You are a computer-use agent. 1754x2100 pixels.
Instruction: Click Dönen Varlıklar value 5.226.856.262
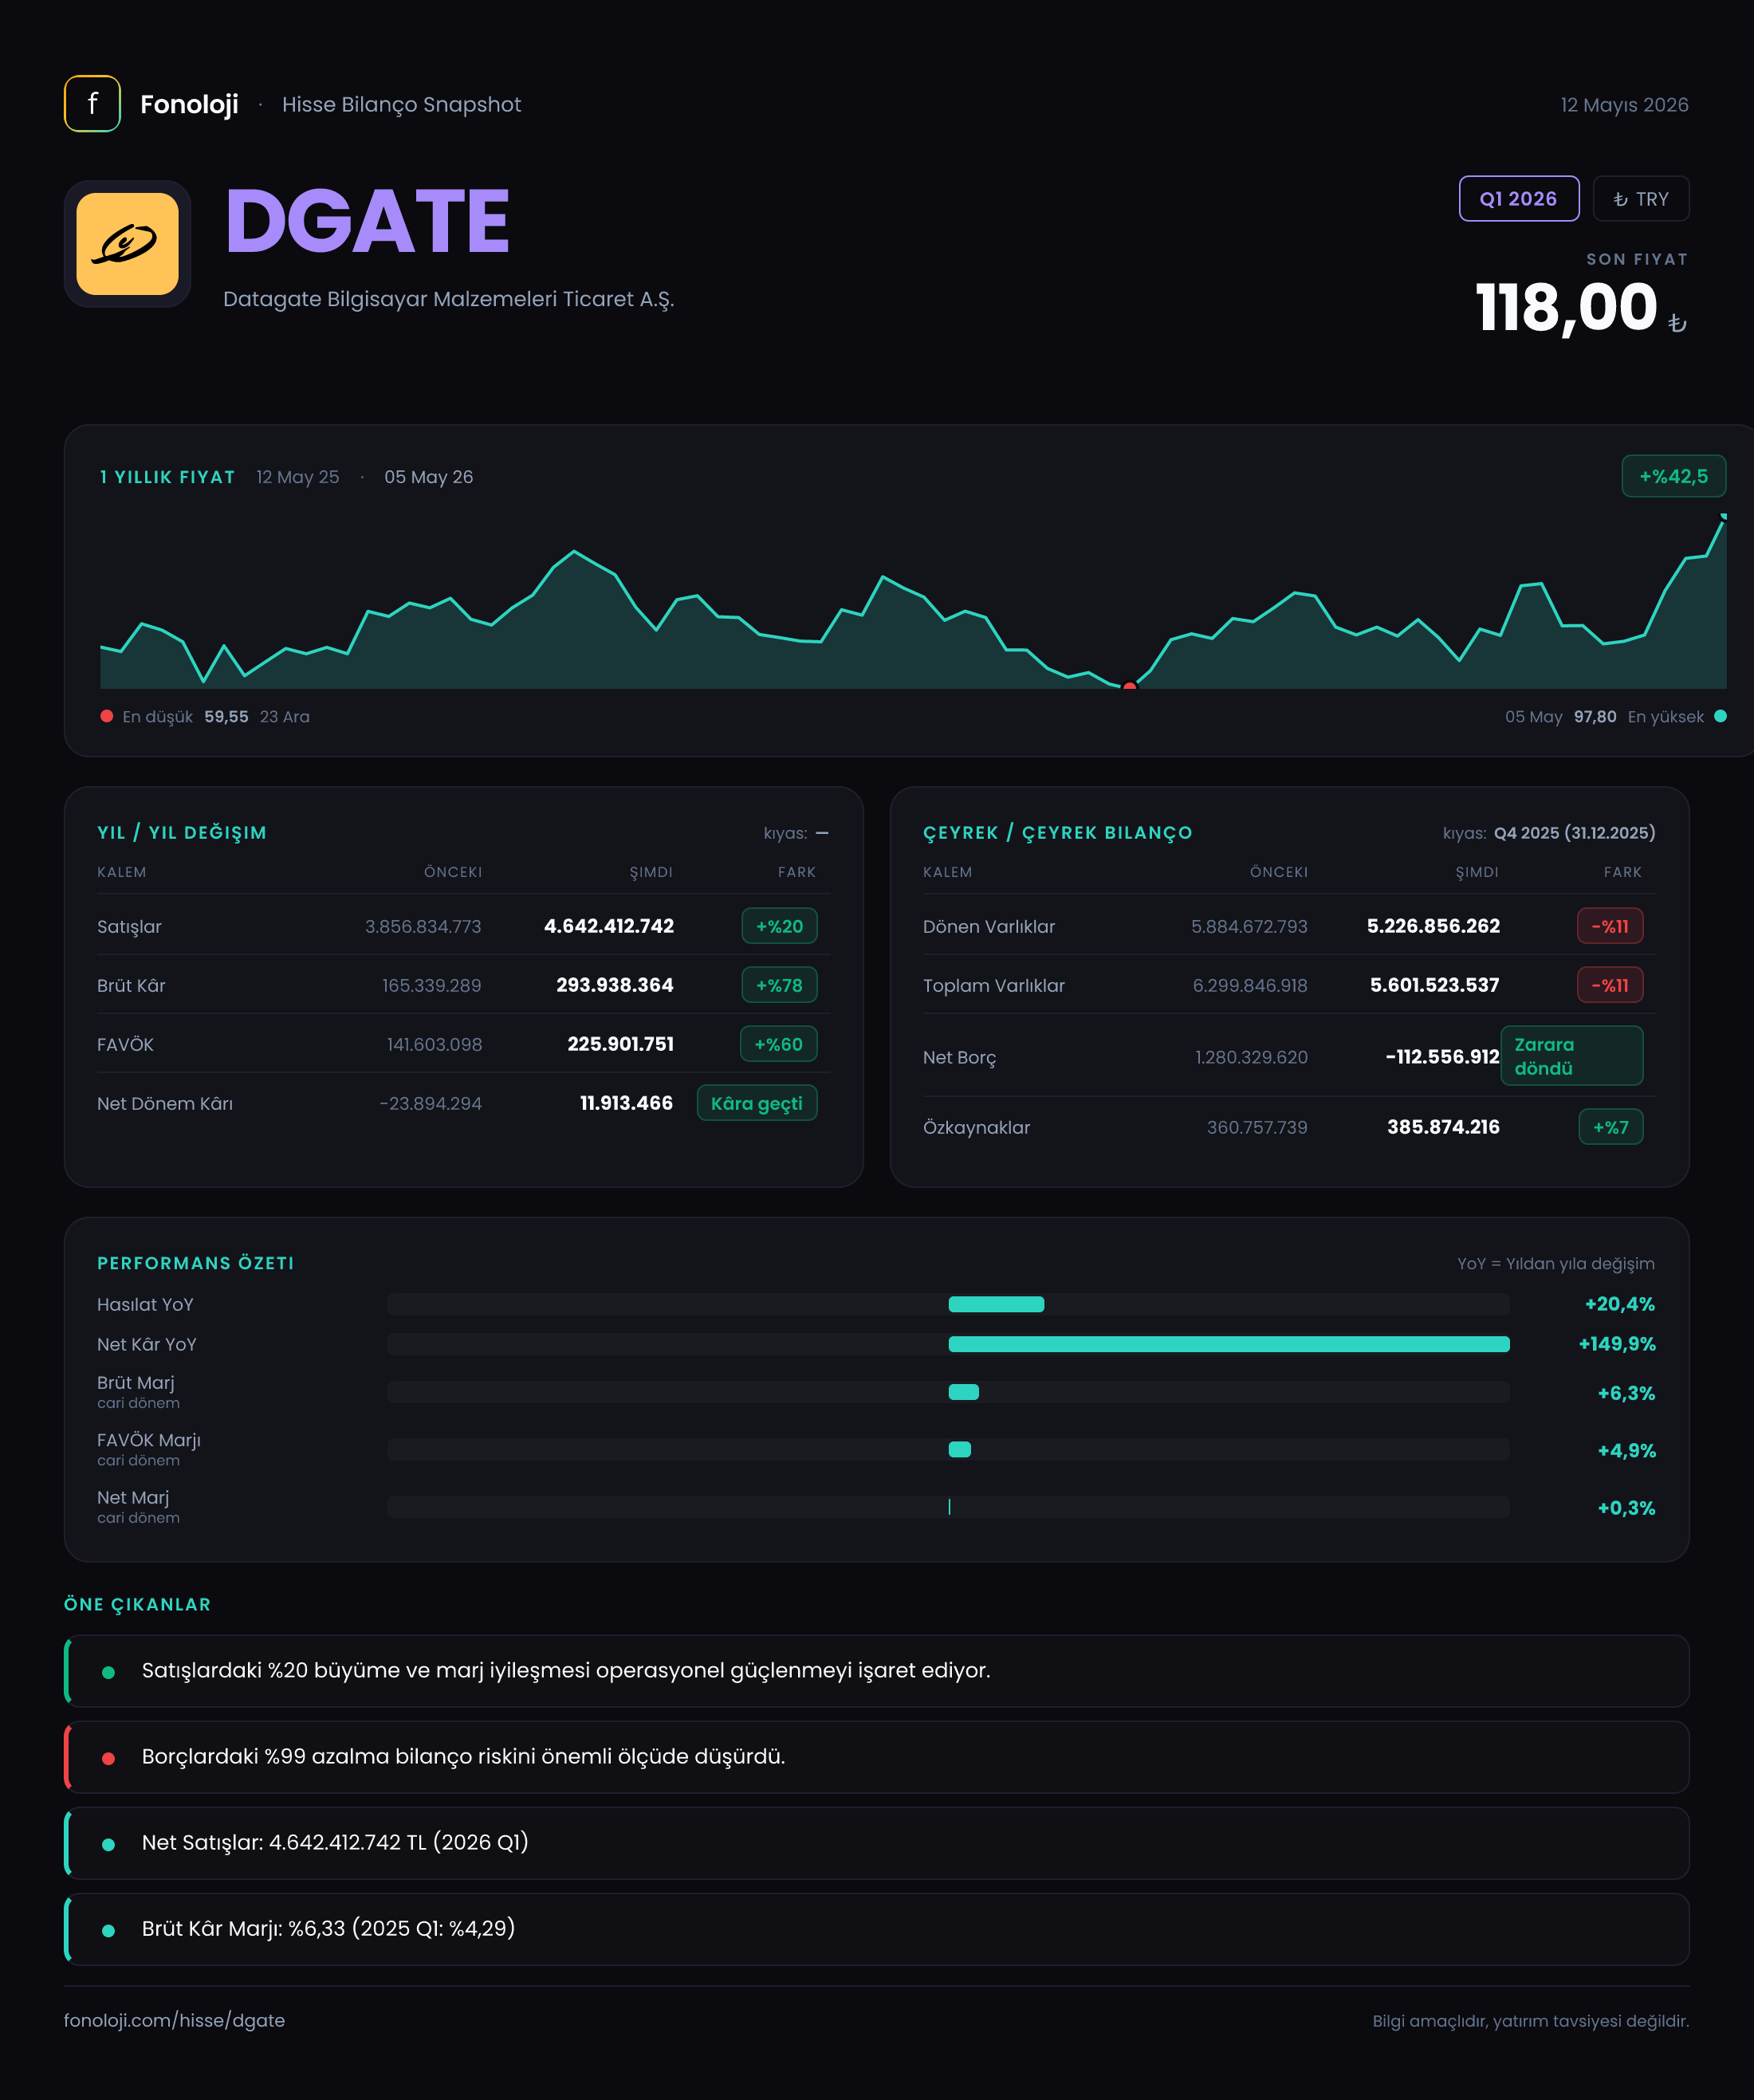click(1433, 926)
